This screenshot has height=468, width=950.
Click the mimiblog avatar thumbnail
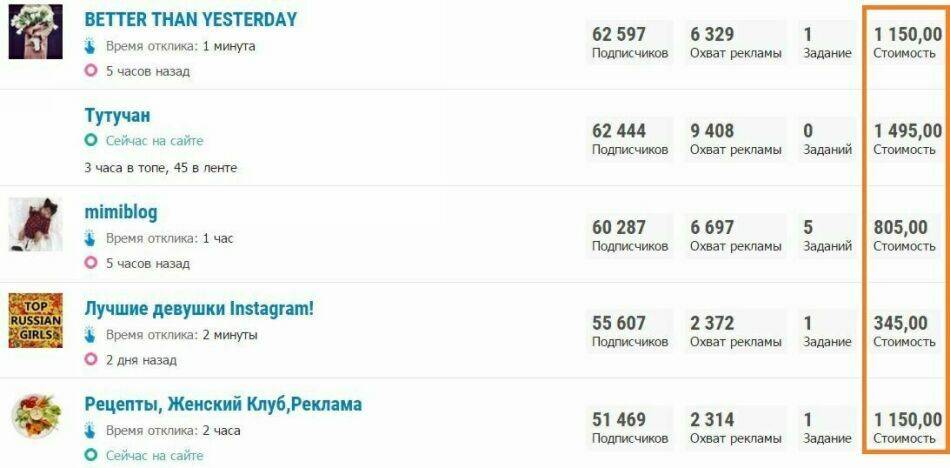pos(36,224)
